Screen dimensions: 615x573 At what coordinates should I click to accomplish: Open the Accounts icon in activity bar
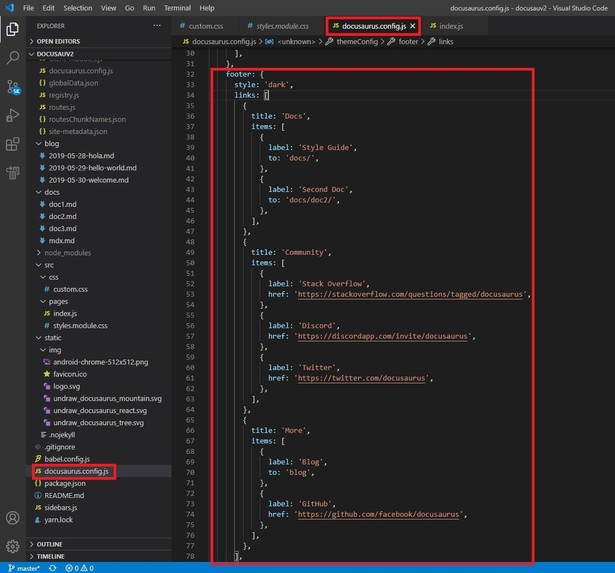(13, 518)
